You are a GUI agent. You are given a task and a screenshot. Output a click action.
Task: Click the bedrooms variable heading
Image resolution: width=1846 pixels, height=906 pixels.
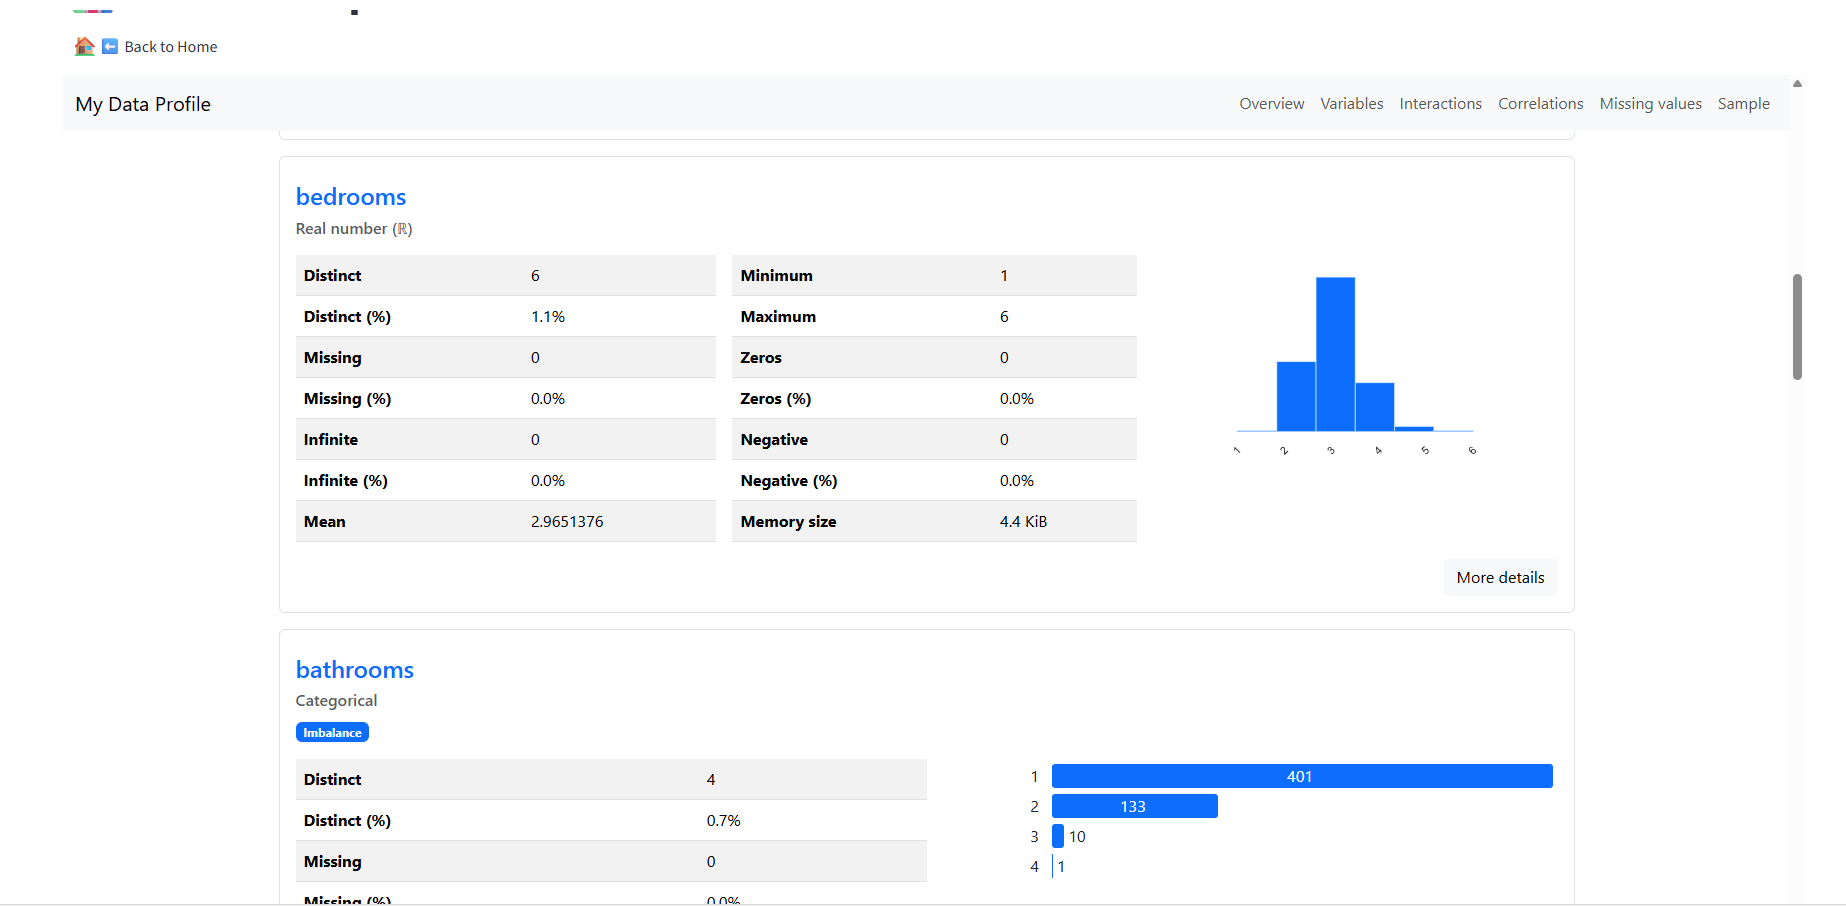coord(351,197)
